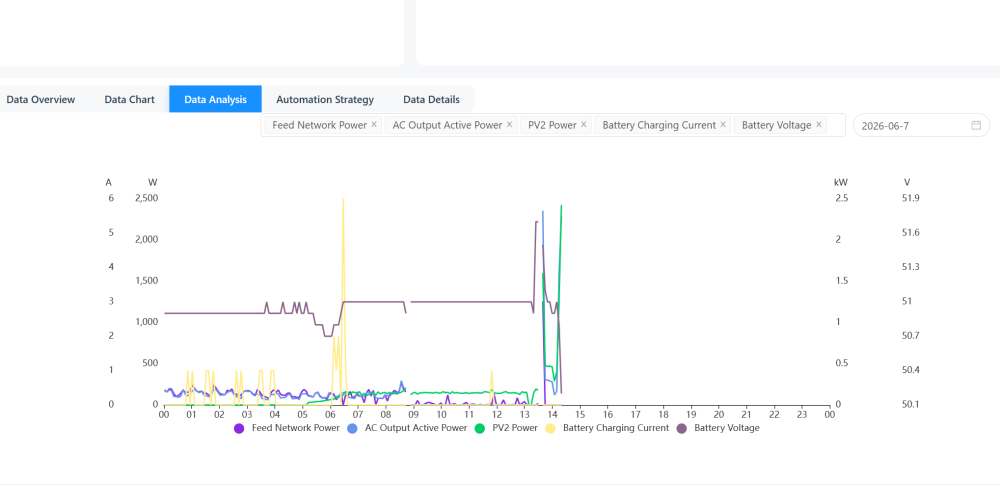Click the PV2 Power legend text
Viewport: 1000px width, 485px height.
click(x=515, y=428)
